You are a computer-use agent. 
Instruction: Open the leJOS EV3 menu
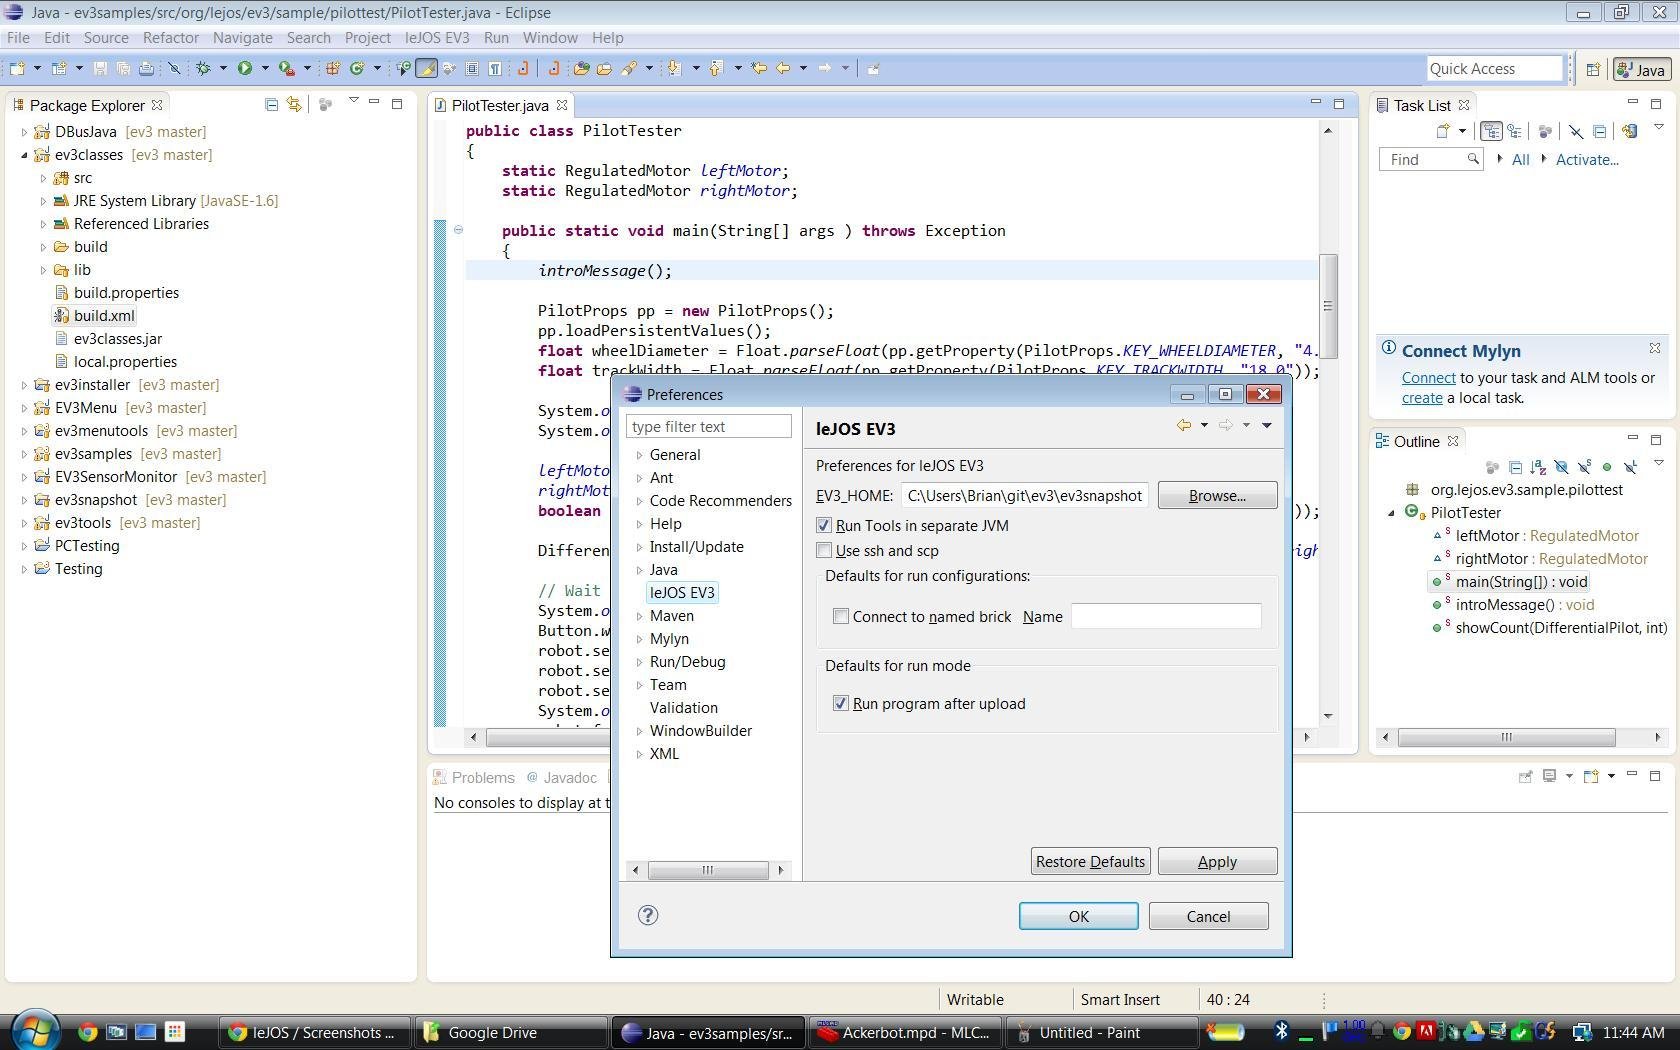coord(436,37)
